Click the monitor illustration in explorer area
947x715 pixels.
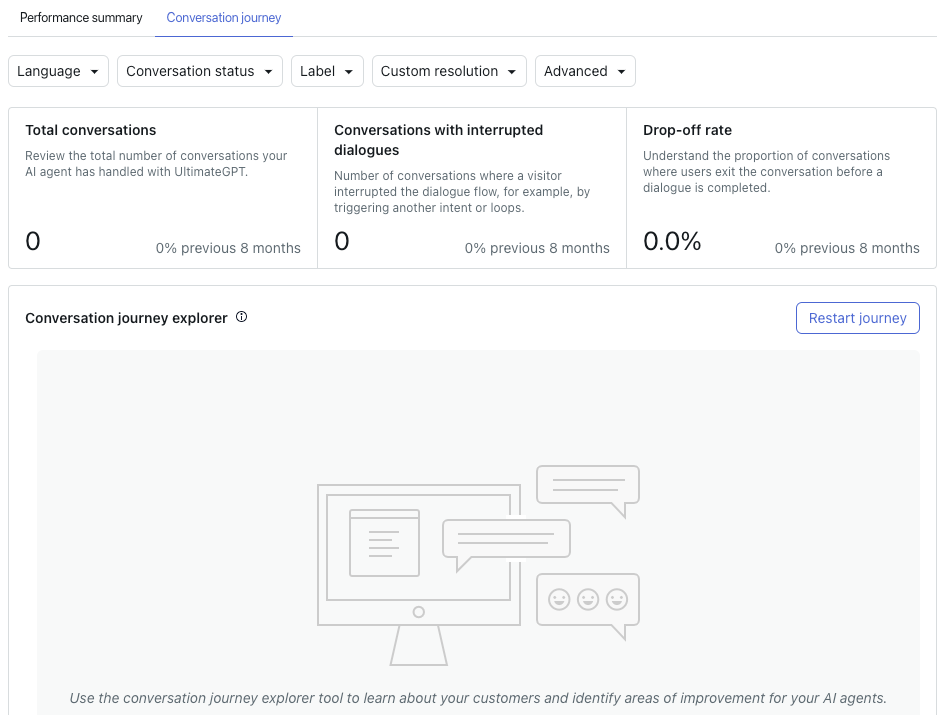click(419, 574)
